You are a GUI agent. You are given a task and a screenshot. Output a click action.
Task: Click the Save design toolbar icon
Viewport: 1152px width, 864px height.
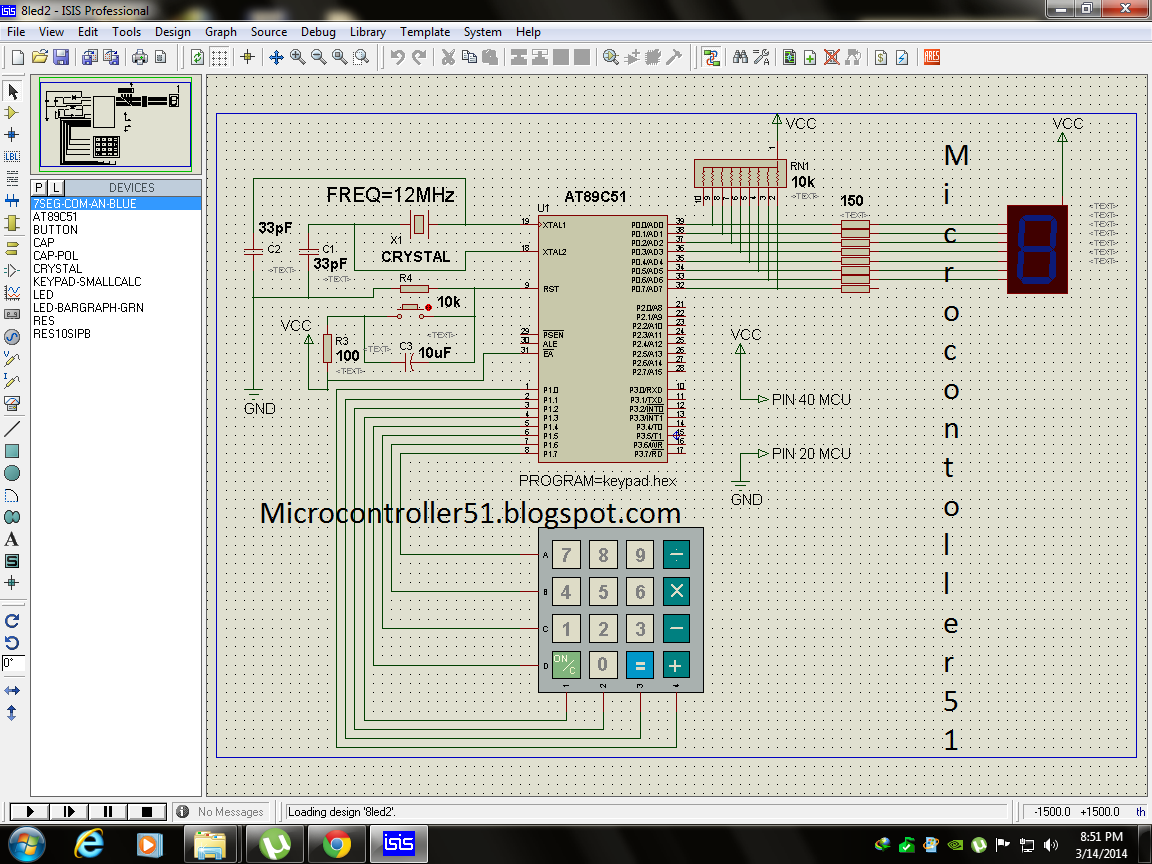pyautogui.click(x=61, y=57)
